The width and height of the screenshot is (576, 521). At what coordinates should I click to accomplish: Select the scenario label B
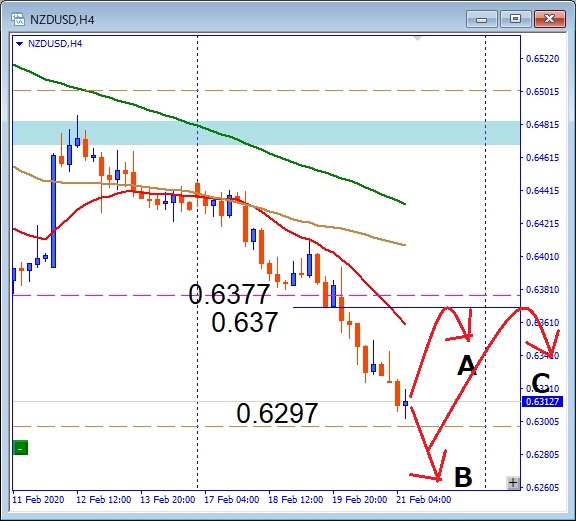463,477
